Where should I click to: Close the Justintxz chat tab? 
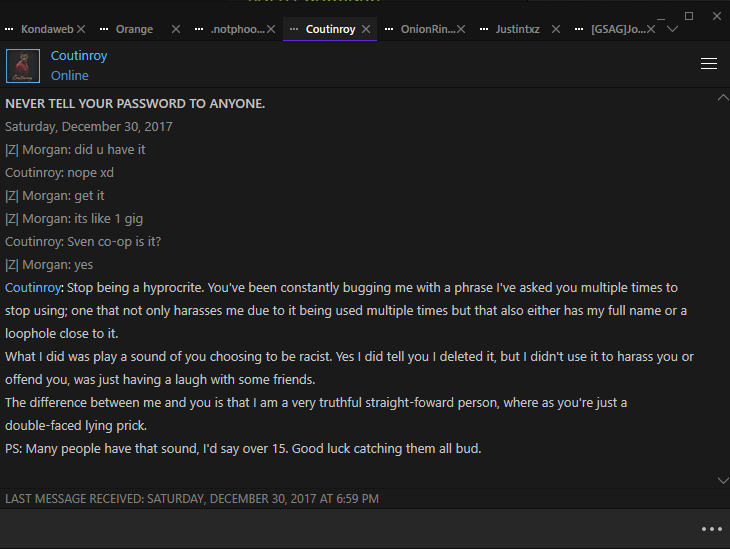(x=556, y=29)
